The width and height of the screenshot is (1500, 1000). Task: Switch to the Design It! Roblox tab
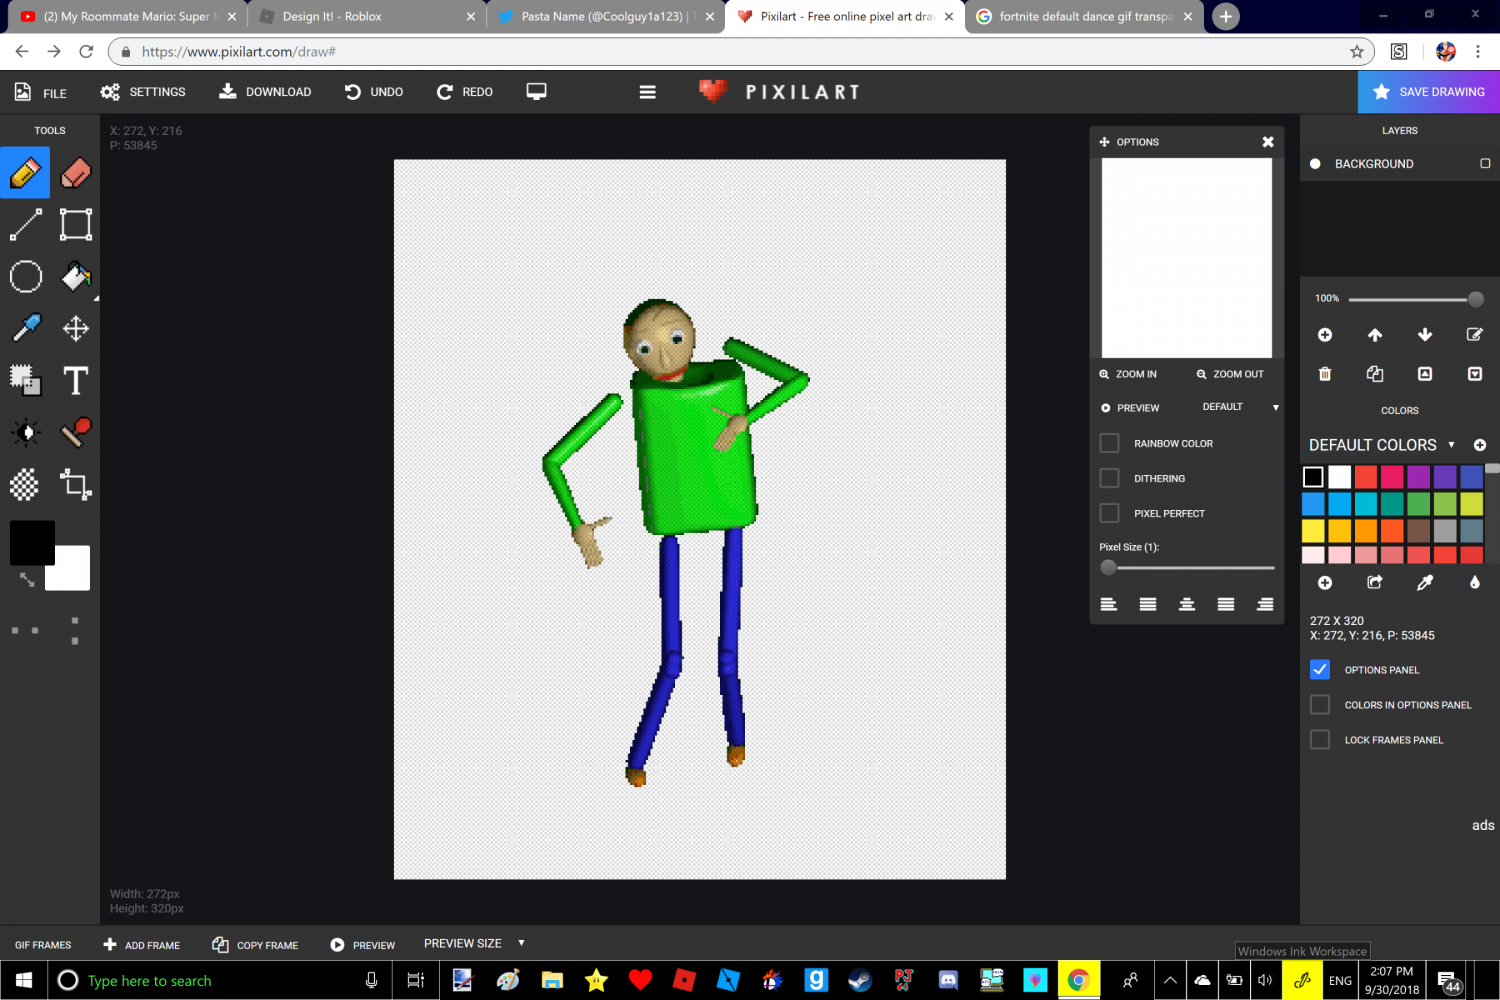point(366,17)
